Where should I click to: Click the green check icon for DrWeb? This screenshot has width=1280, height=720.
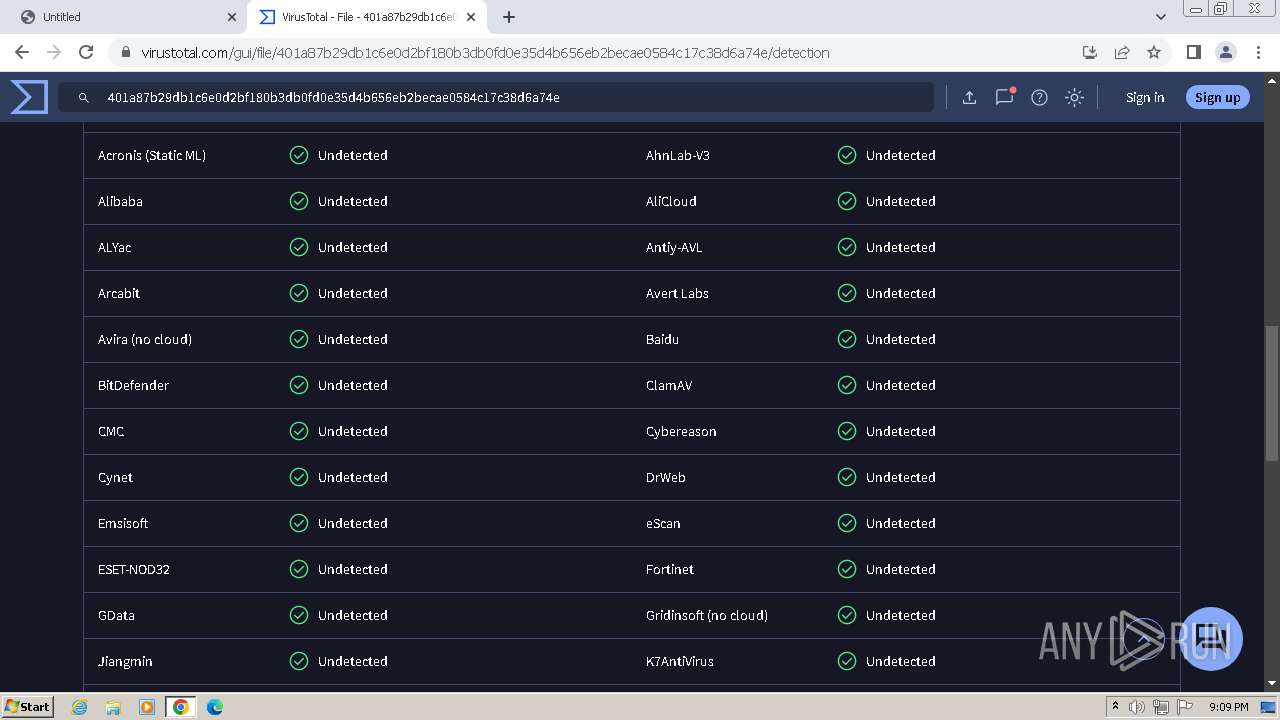847,477
